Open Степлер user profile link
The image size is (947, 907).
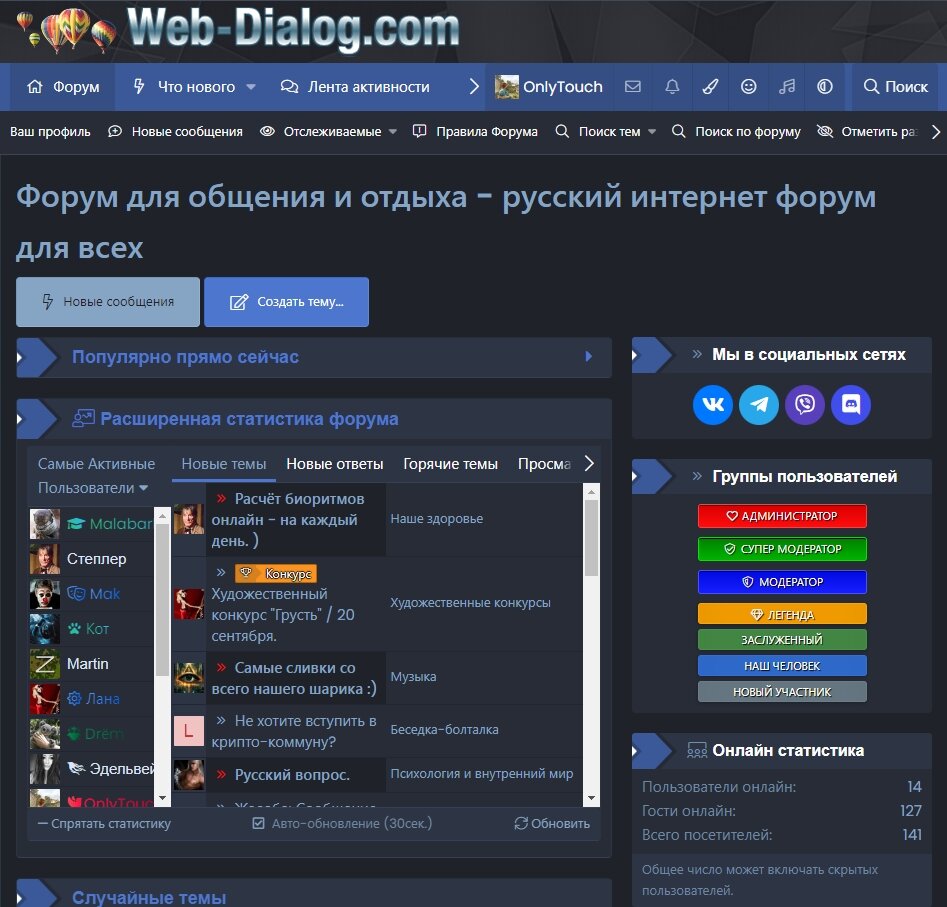(97, 559)
